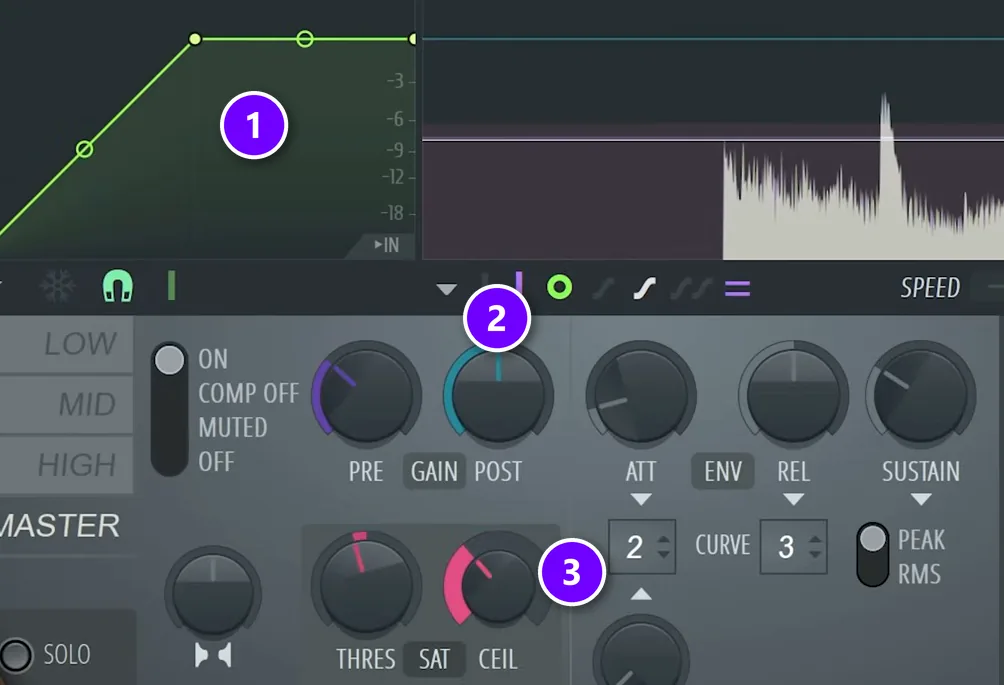The image size is (1004, 685).
Task: Select the hollow point on the flat envelope top
Action: 305,39
